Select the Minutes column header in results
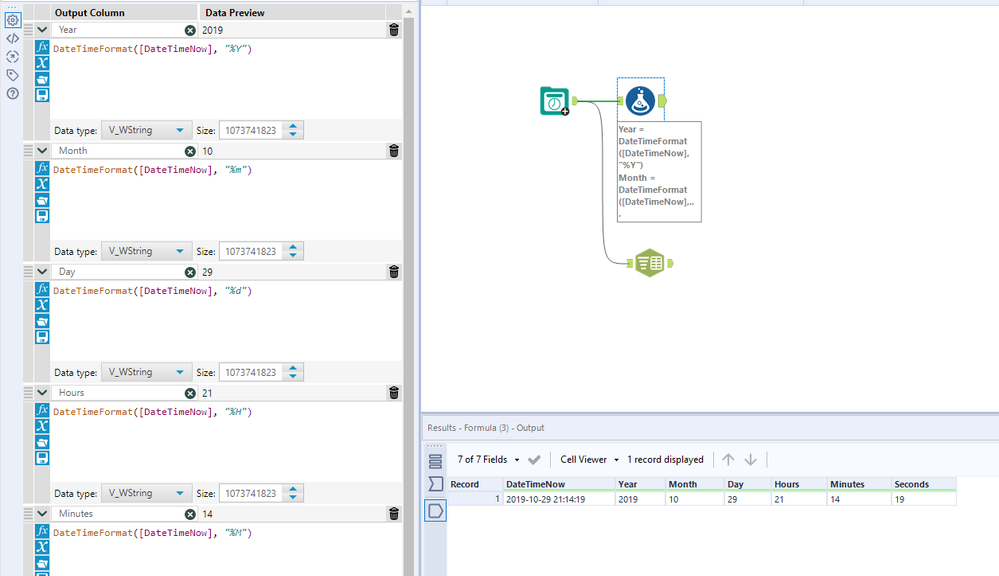 point(858,484)
